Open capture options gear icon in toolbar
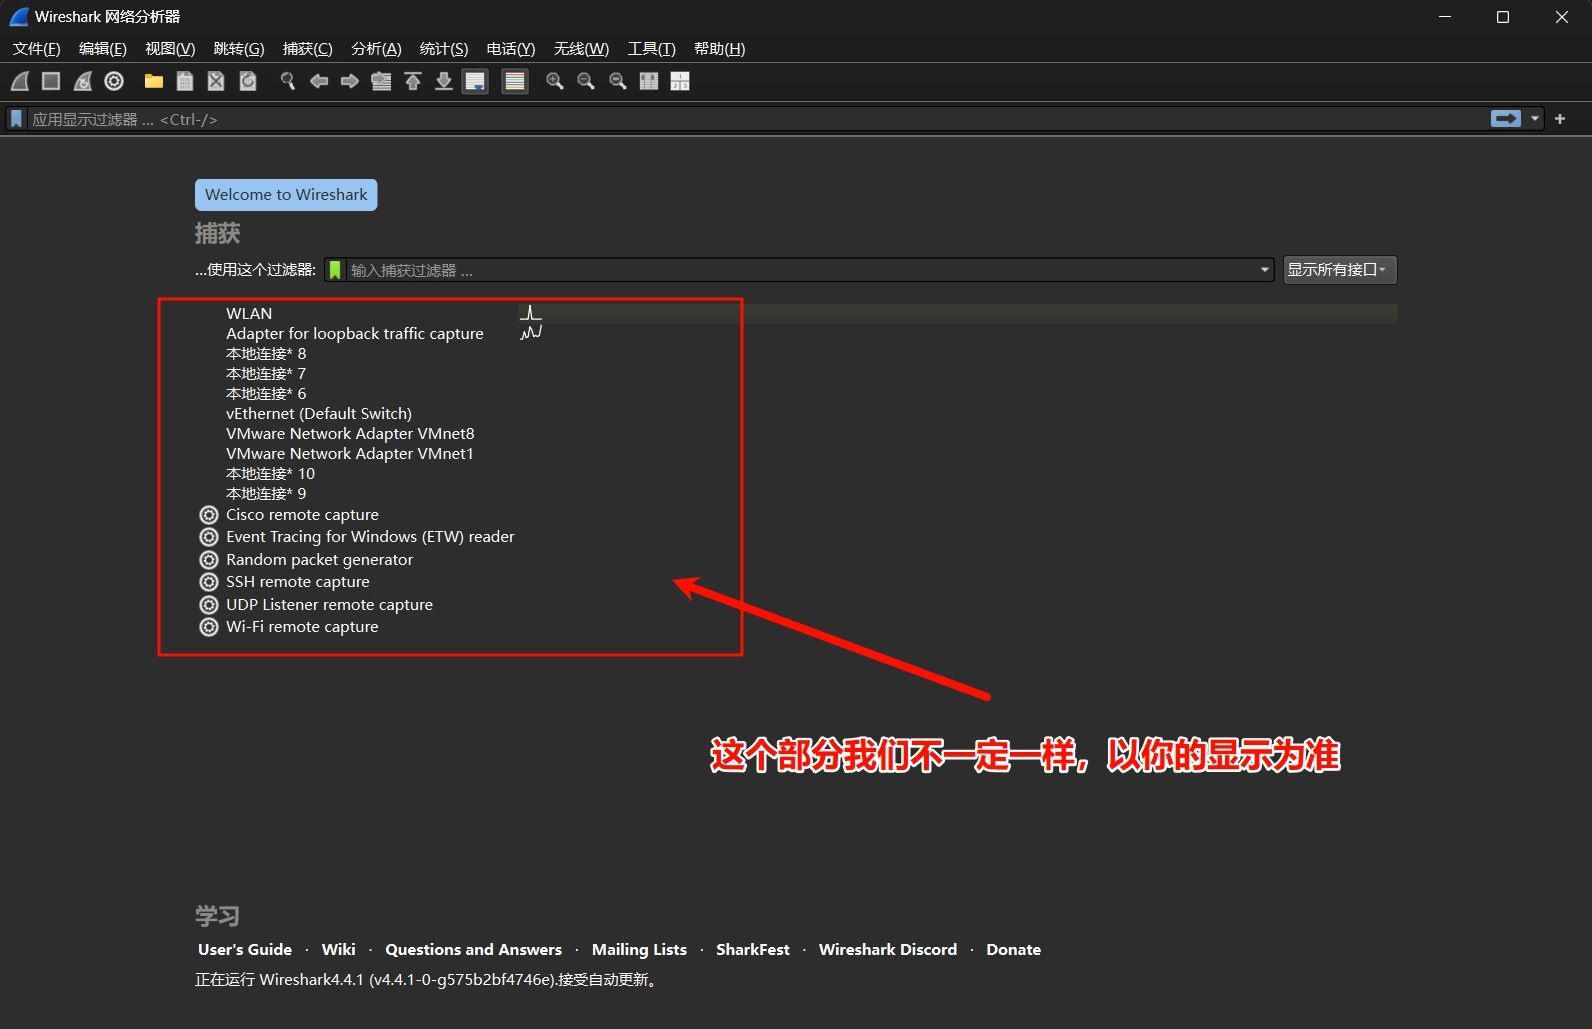The height and width of the screenshot is (1029, 1592). tap(114, 82)
